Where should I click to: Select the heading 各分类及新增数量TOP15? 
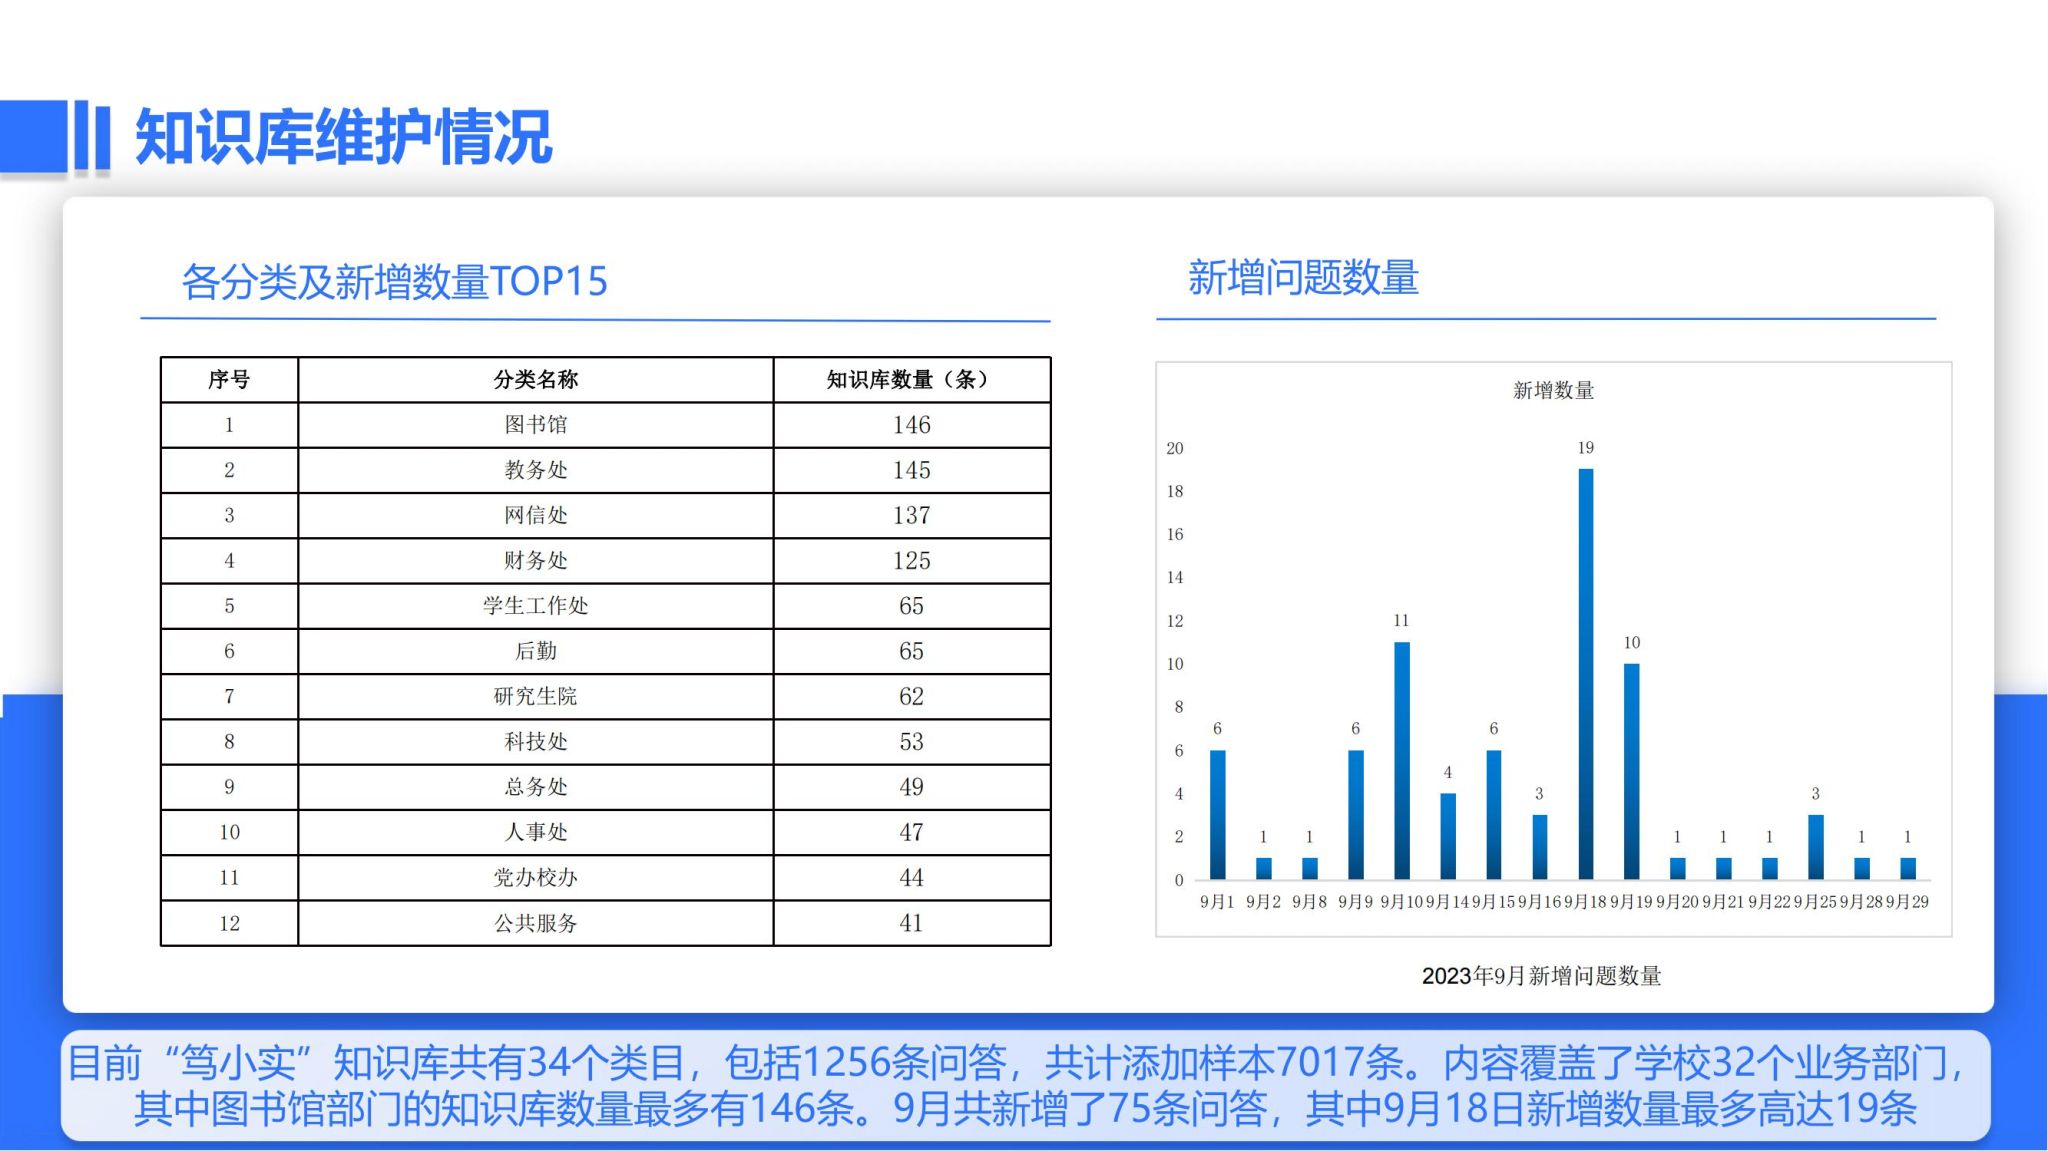pos(394,282)
